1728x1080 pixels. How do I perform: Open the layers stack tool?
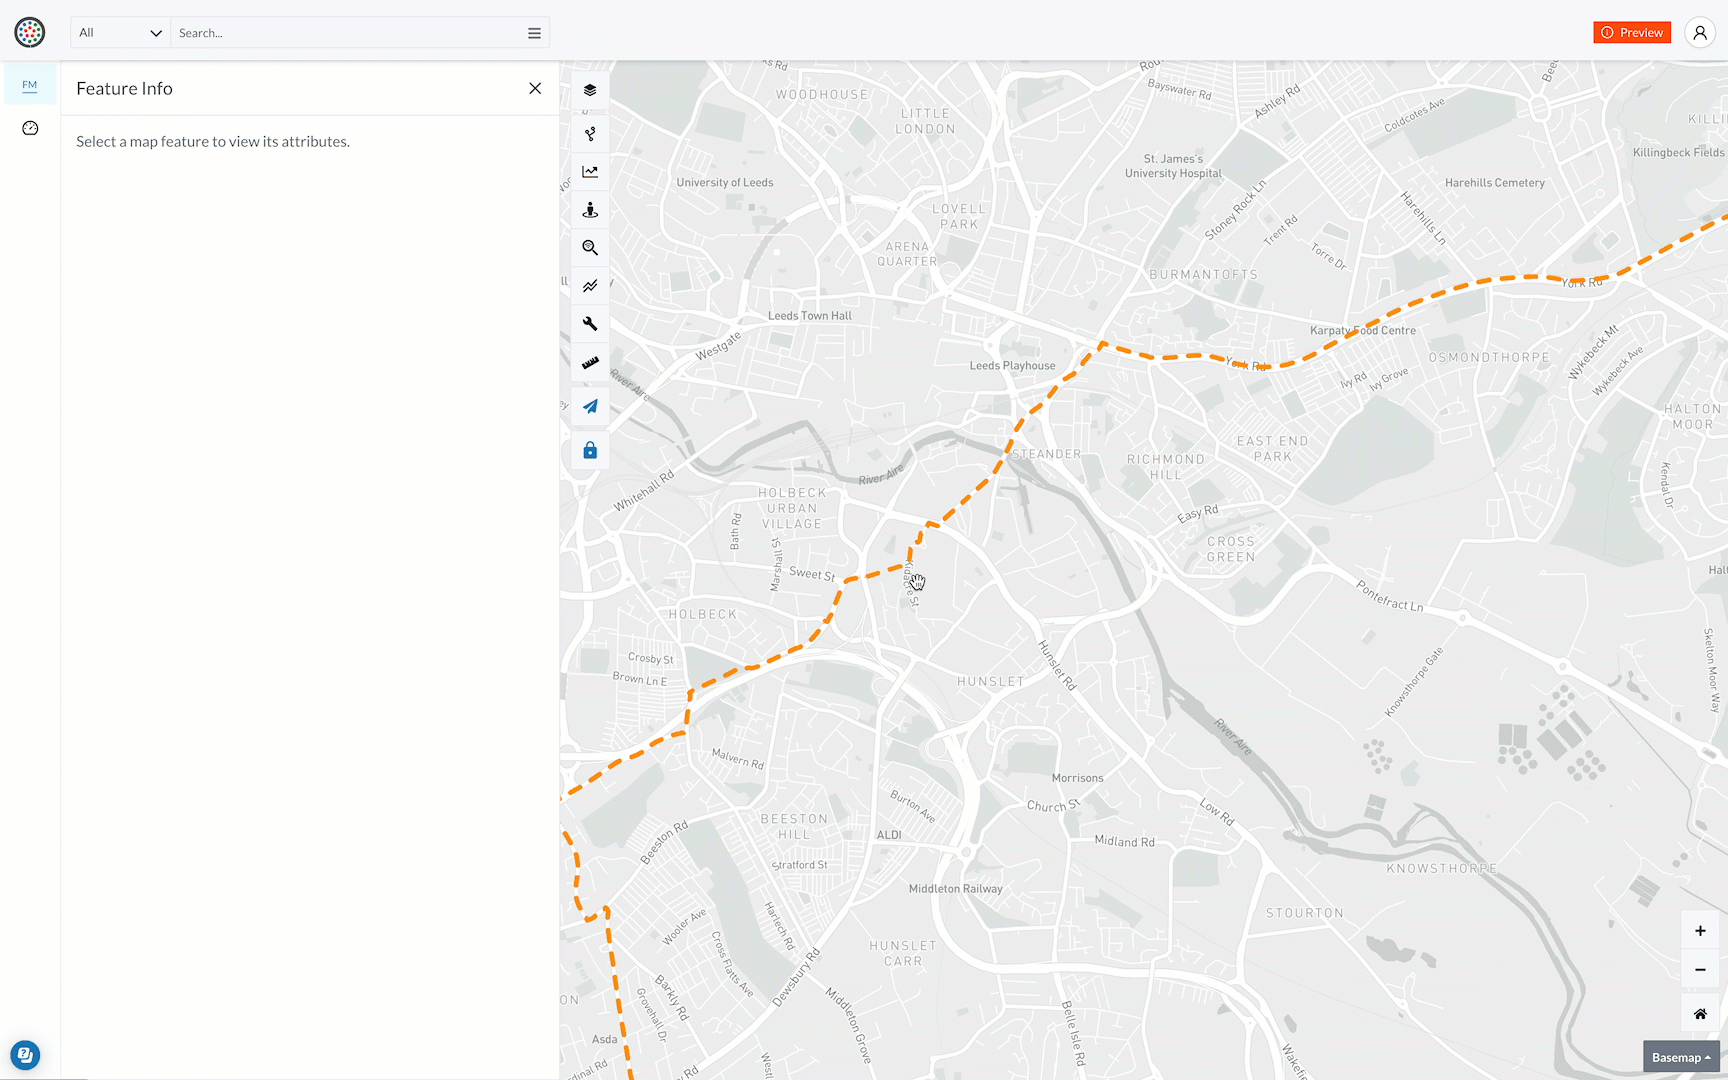(590, 90)
